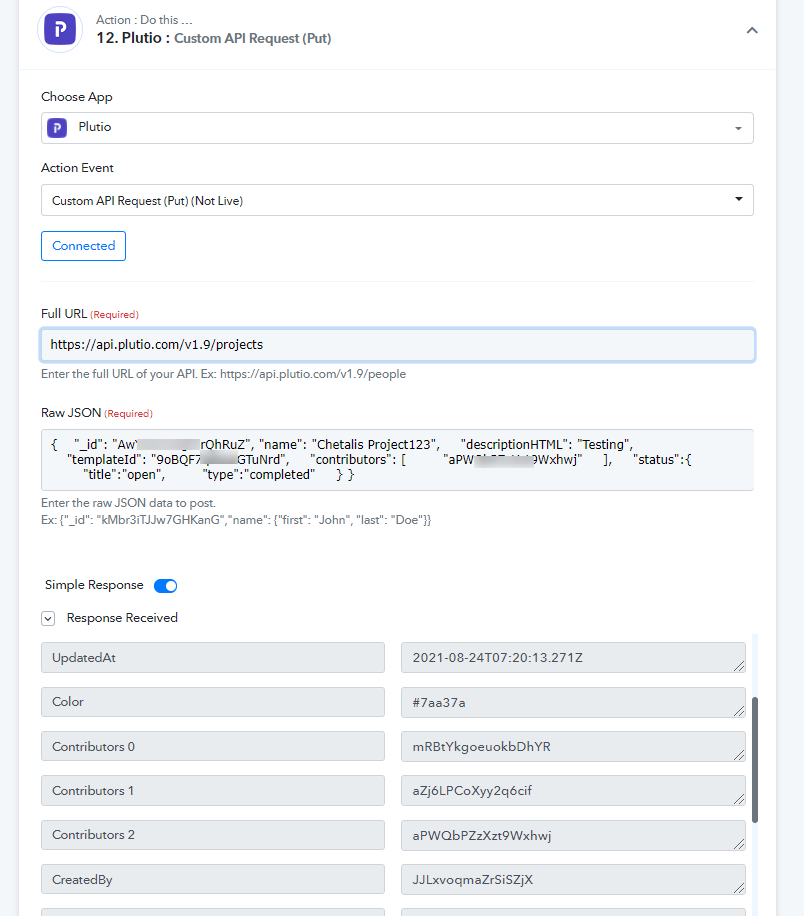The image size is (804, 916).
Task: Click the CreatedBy label field
Action: (213, 879)
